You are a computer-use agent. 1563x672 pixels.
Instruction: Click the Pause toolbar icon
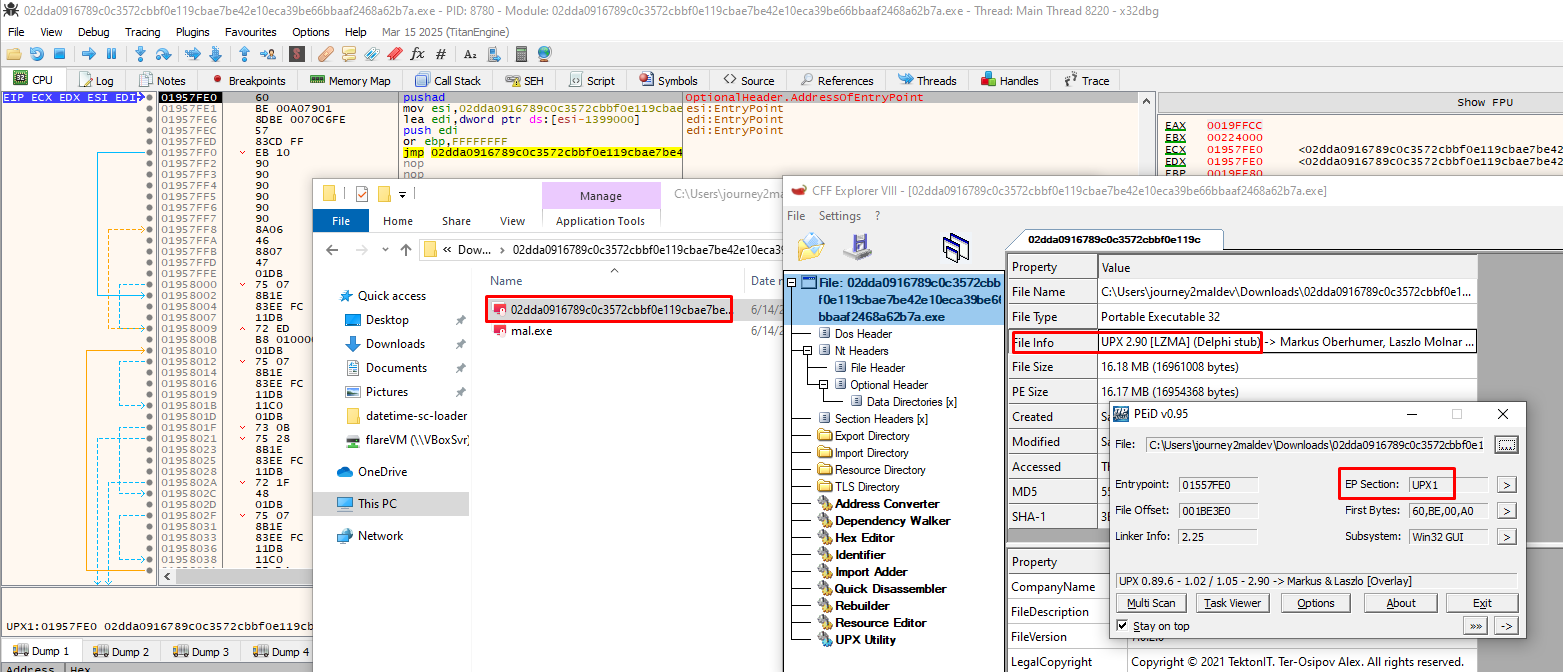point(111,54)
